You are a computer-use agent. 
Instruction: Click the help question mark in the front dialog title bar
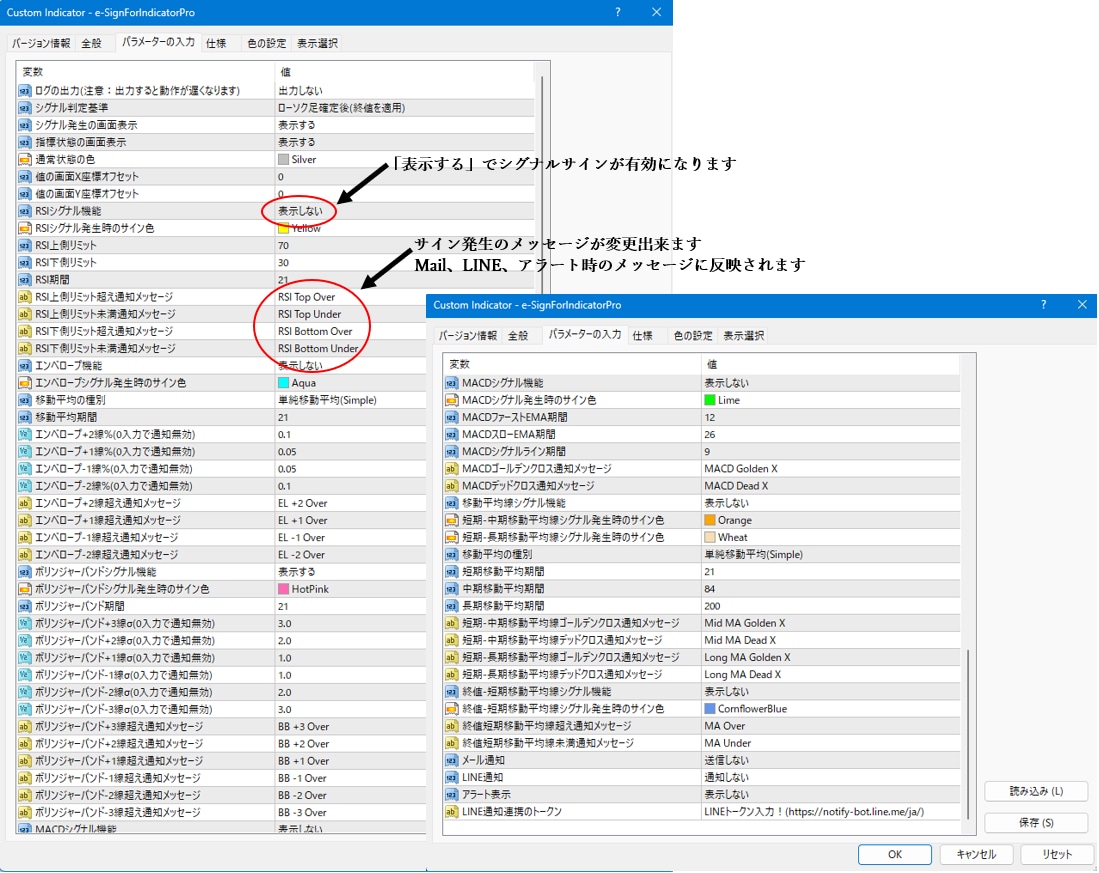[1044, 305]
